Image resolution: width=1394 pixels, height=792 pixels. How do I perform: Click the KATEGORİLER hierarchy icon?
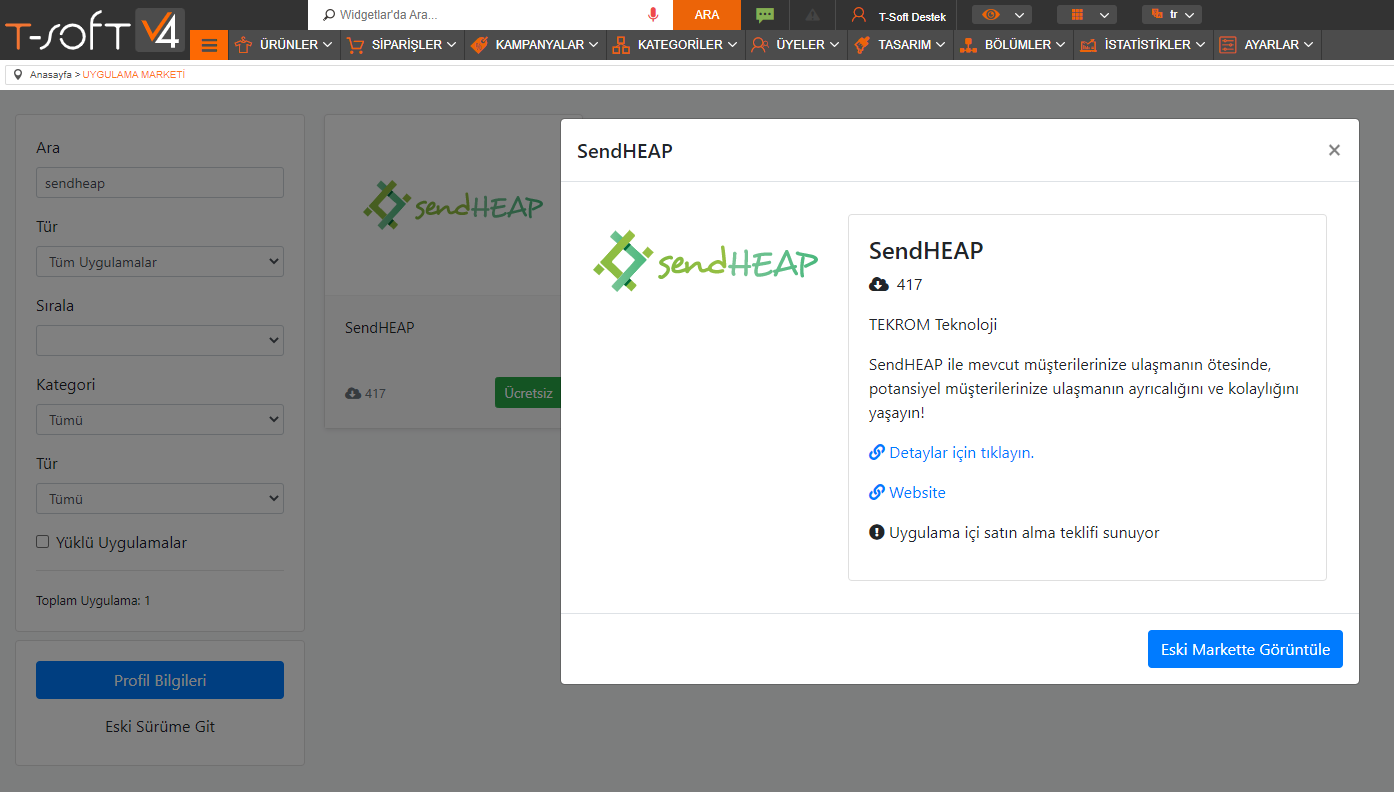[621, 45]
